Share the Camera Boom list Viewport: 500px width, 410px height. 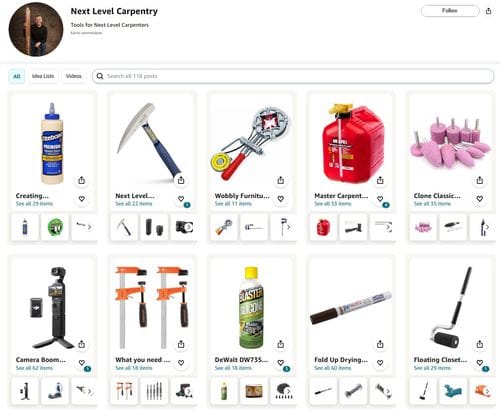coord(82,344)
